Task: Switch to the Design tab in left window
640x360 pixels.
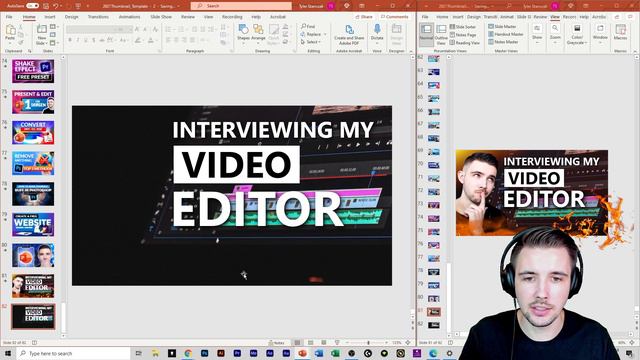Action: 71,17
